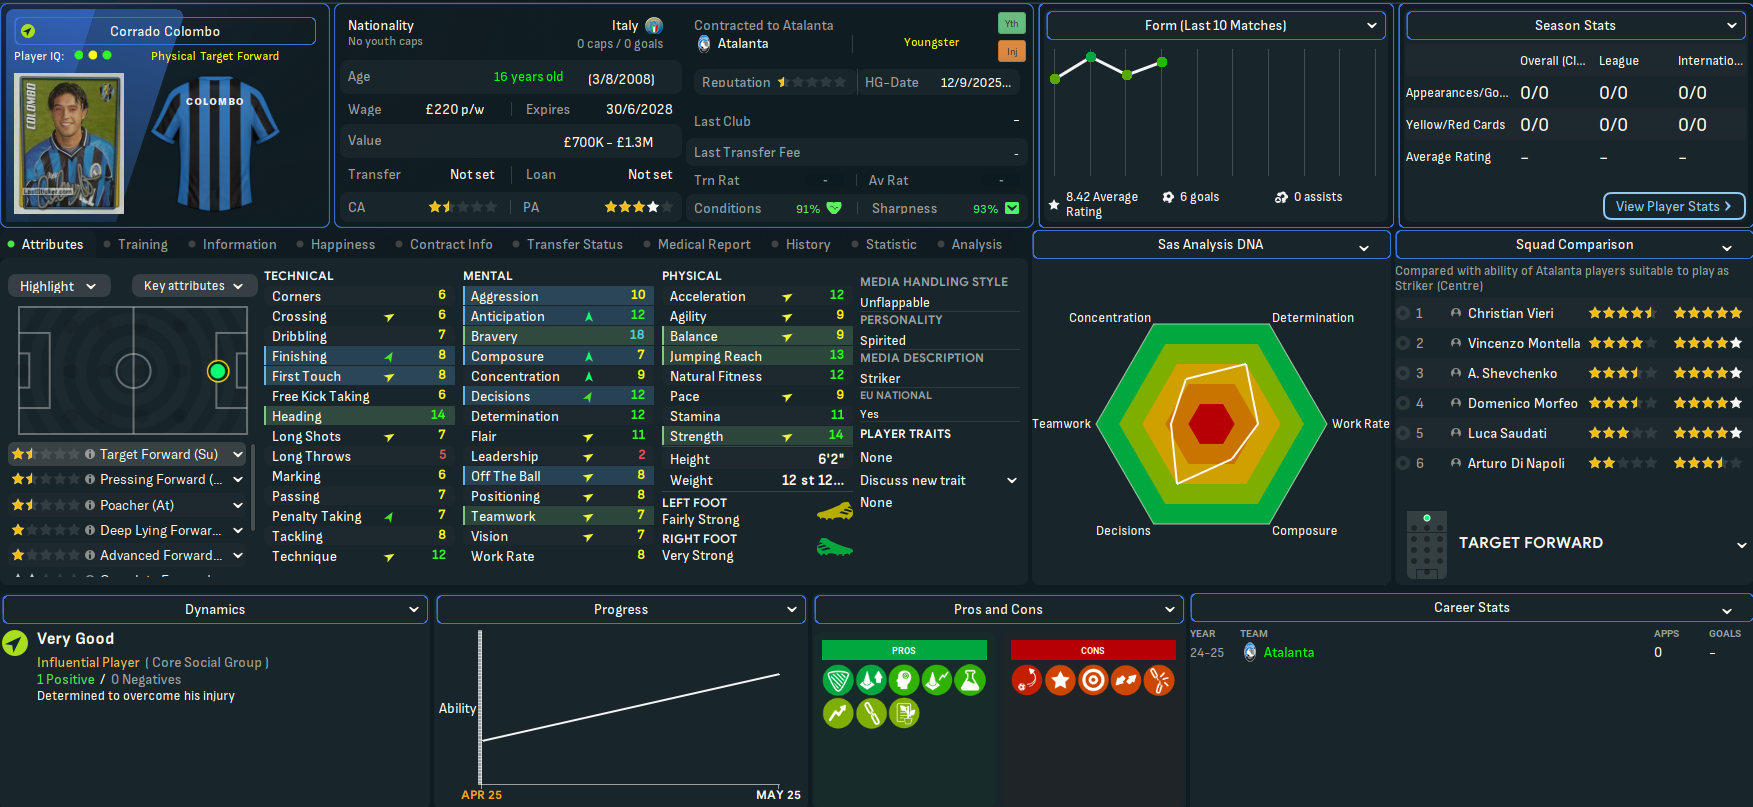Click the Atalanta club badge beside contract

tap(704, 44)
